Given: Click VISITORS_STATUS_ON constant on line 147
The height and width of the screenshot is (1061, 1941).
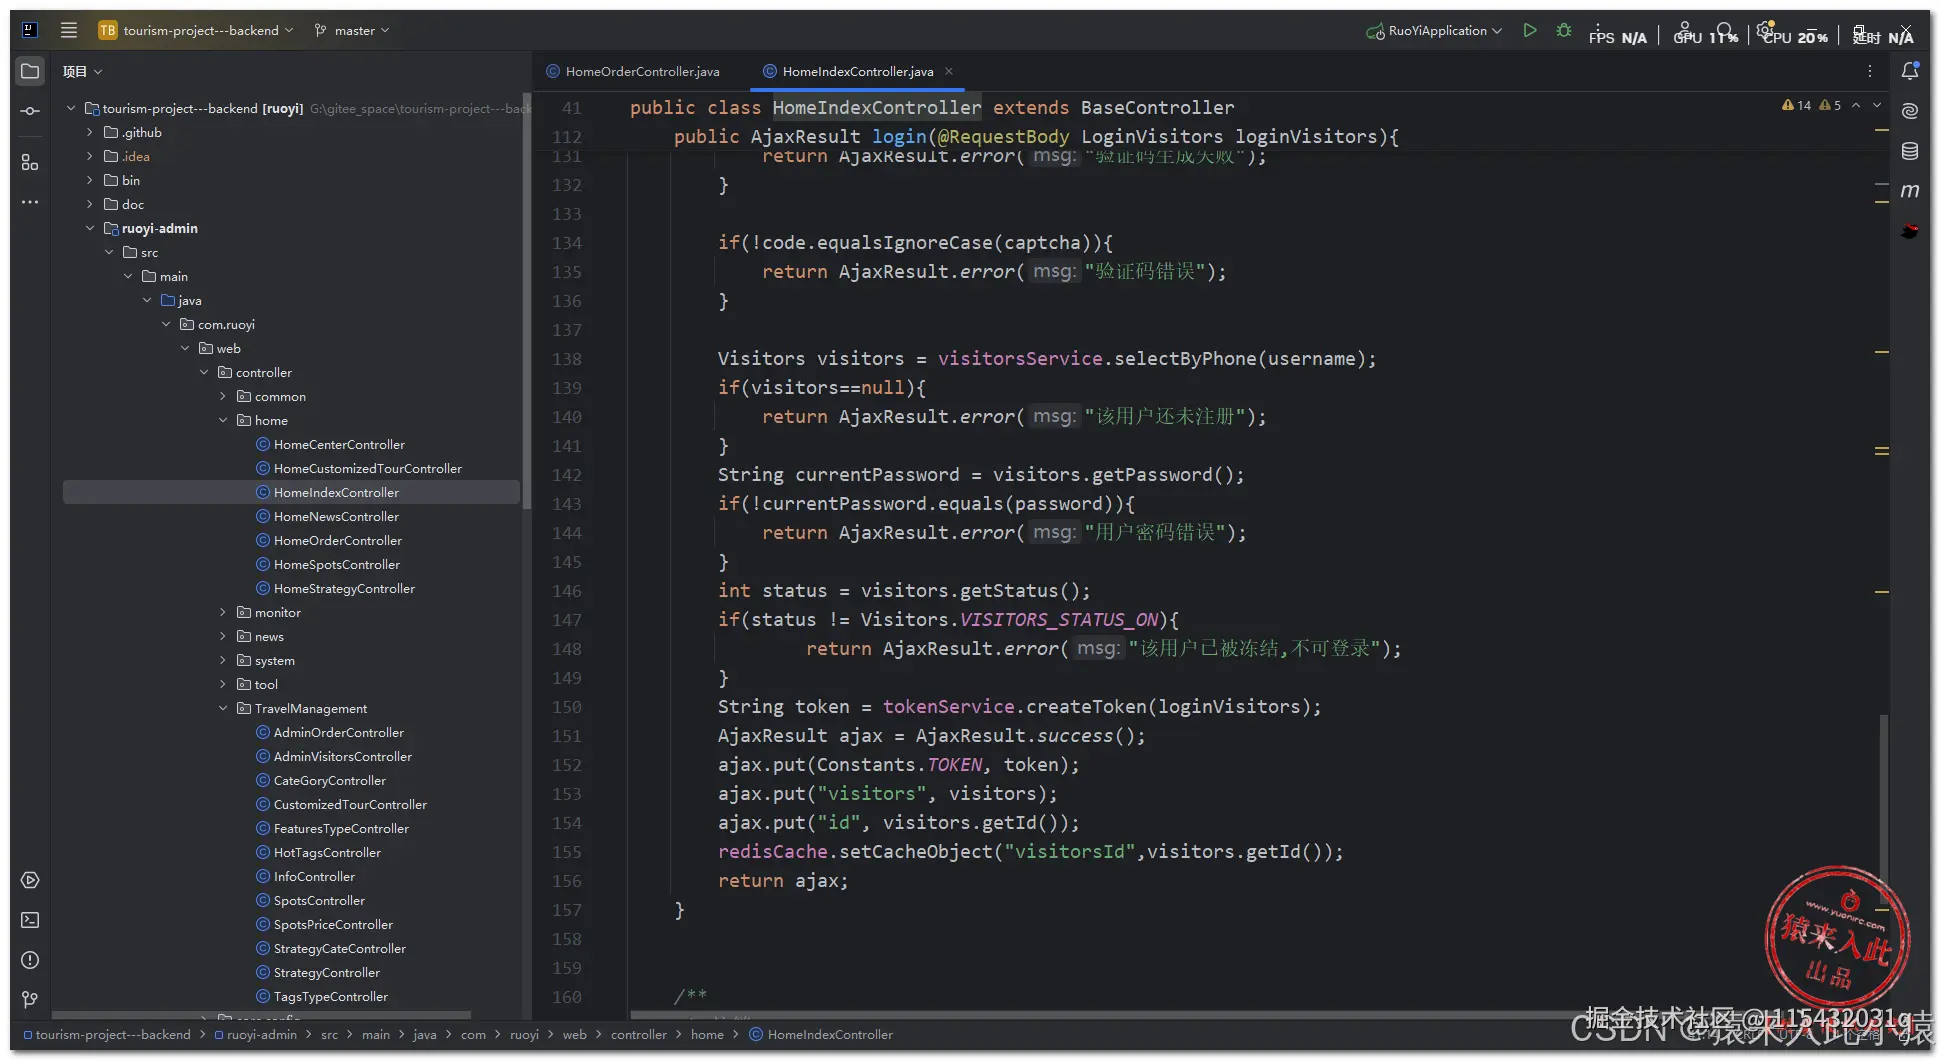Looking at the screenshot, I should tap(1059, 619).
